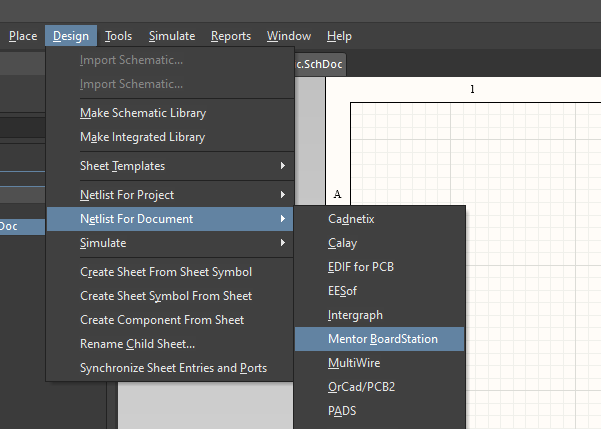Select EDIF for PCB netlist format

pyautogui.click(x=379, y=267)
